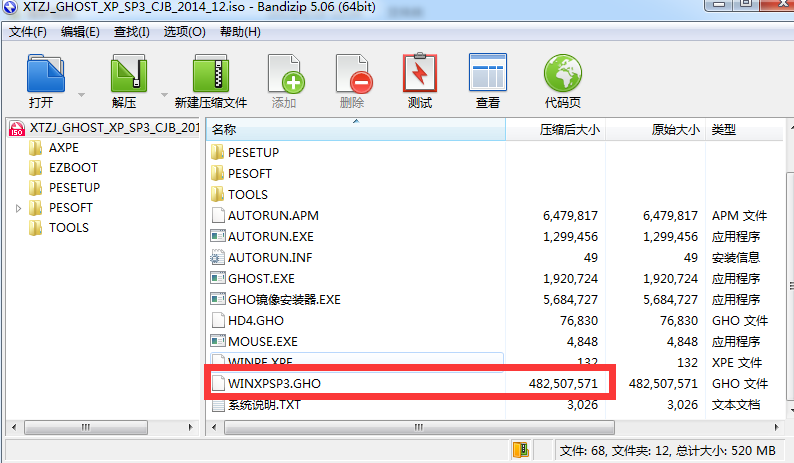794x463 pixels.
Task: Click the AUTORUN.INF settings file icon
Action: (x=218, y=258)
